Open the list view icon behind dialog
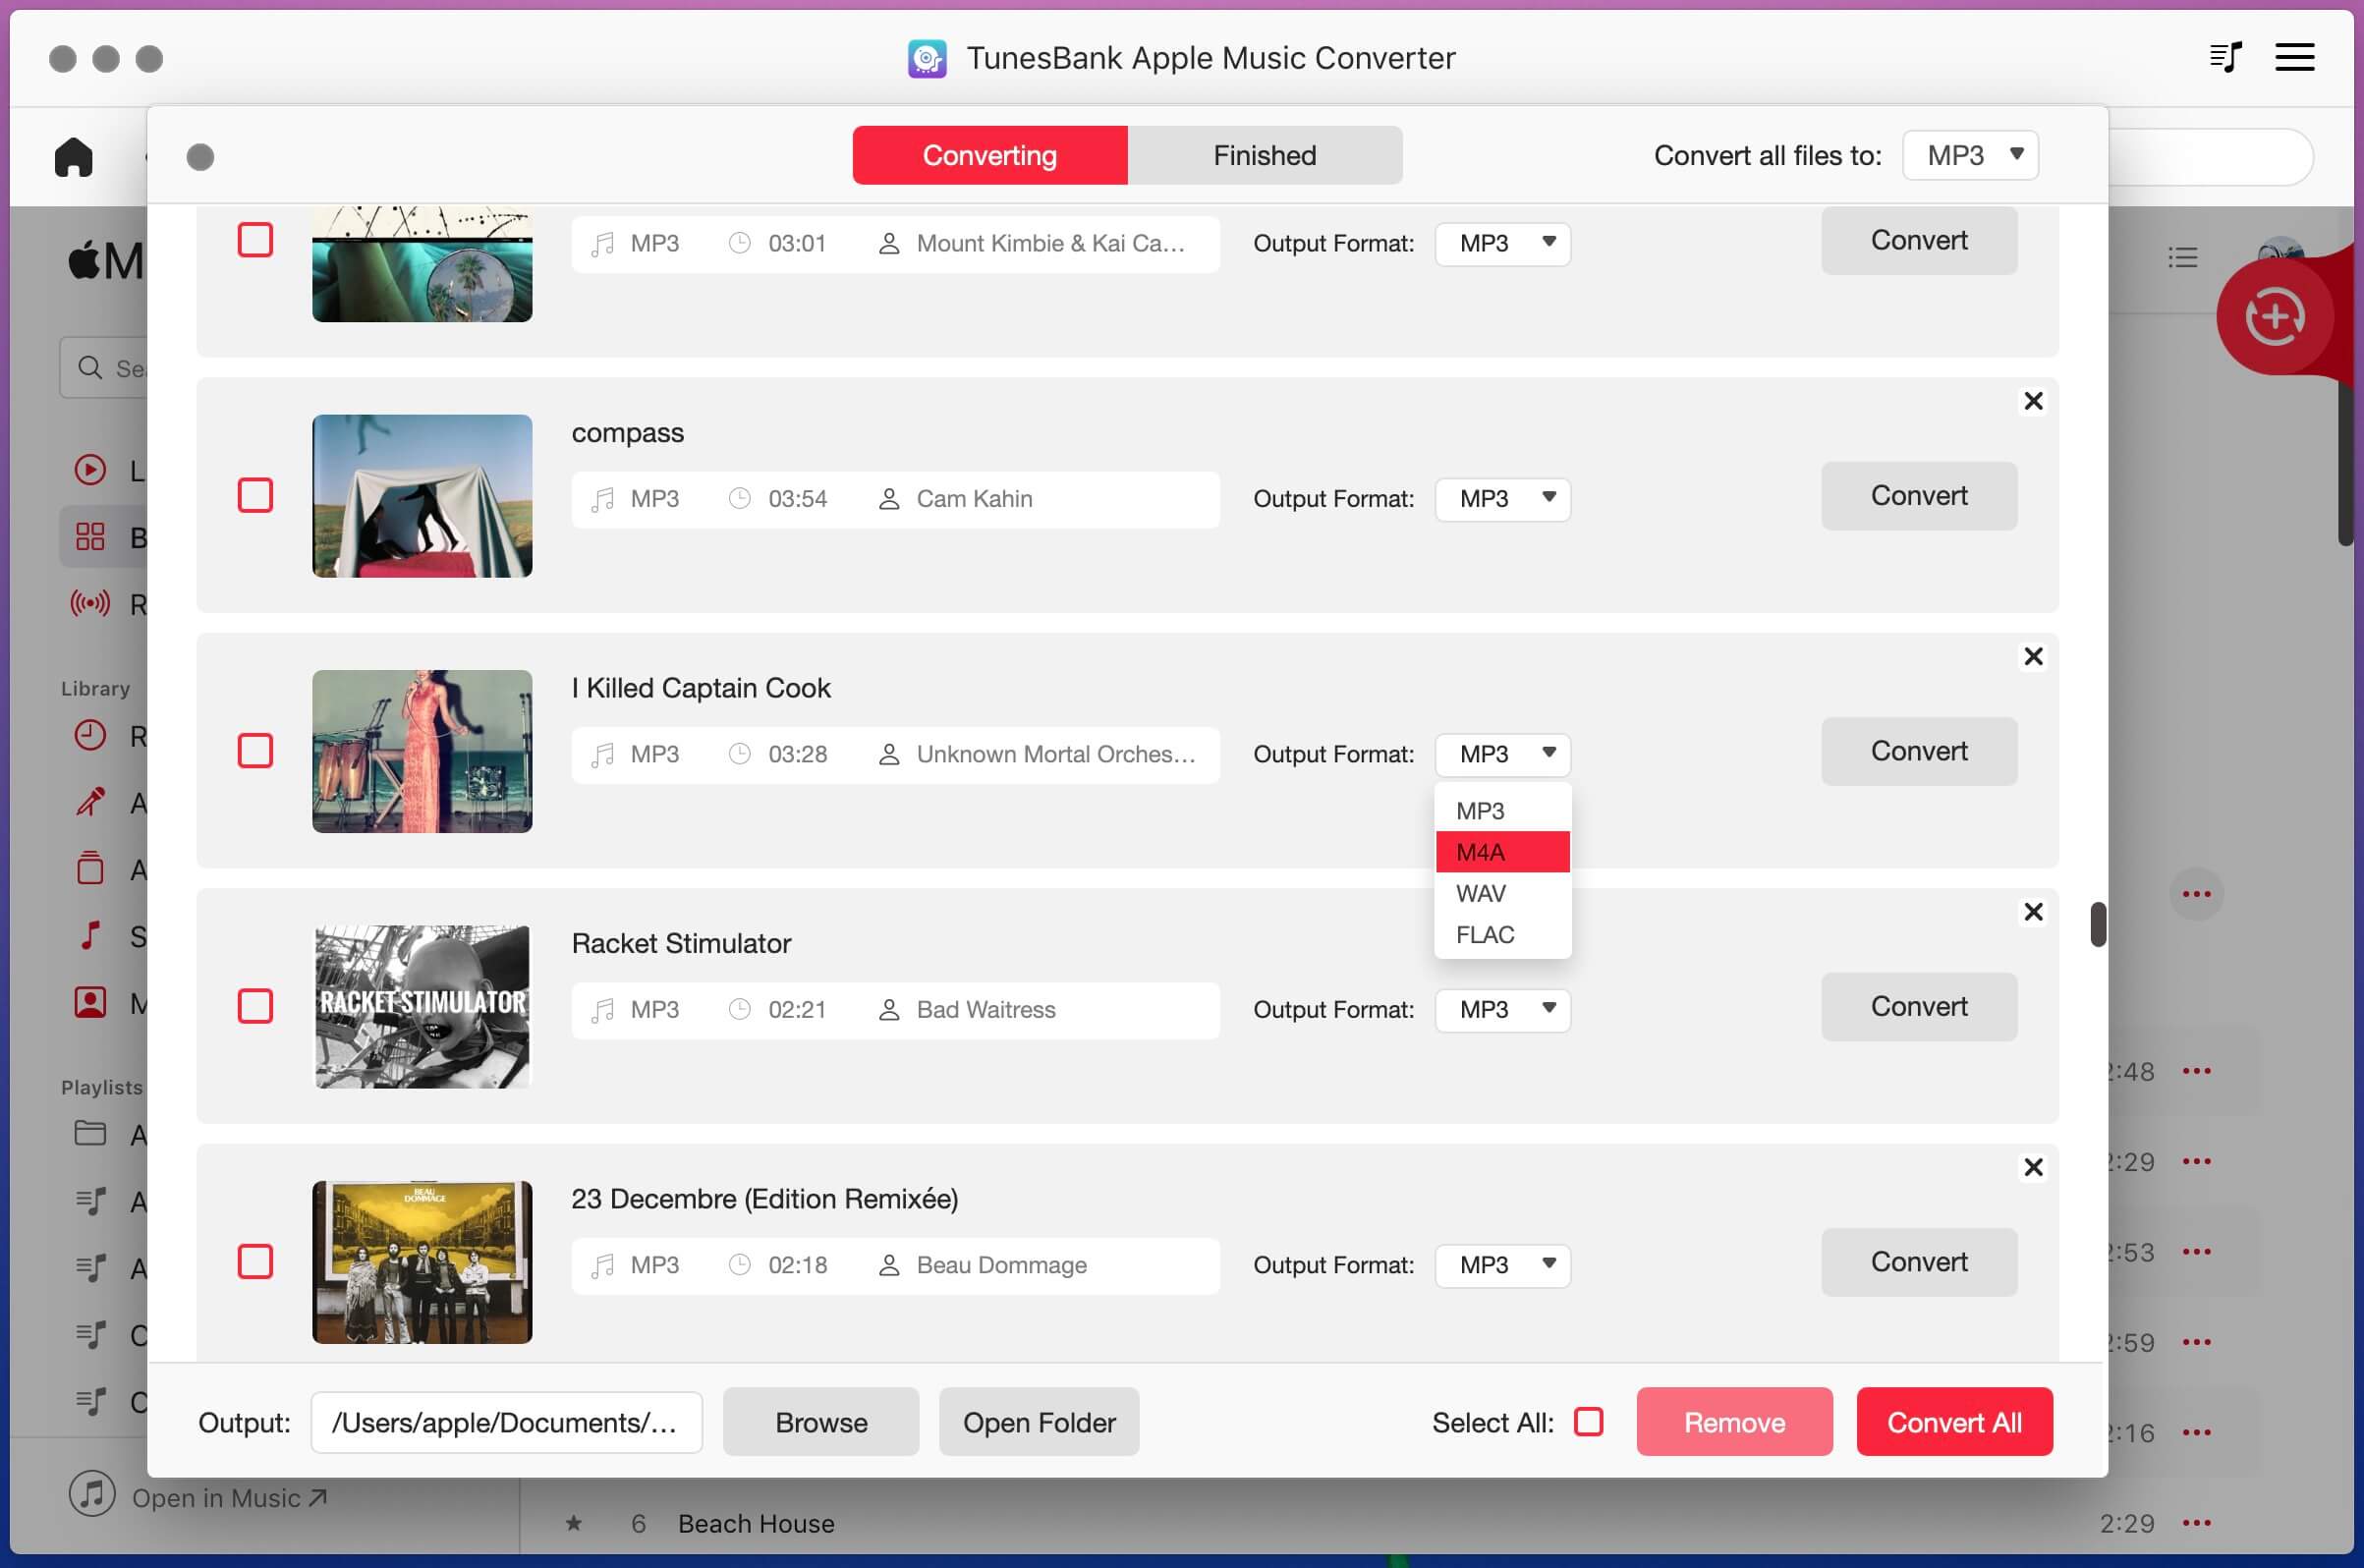This screenshot has width=2364, height=1568. (2182, 258)
